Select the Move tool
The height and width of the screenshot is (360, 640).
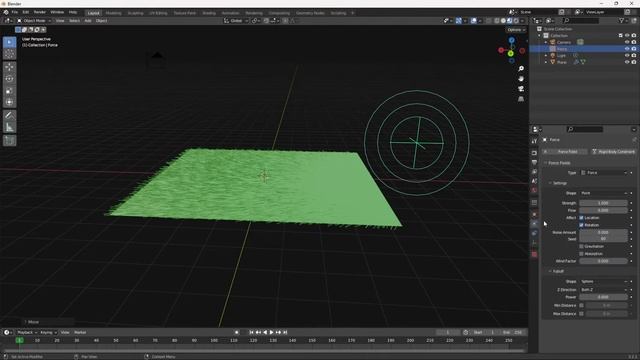[x=9, y=67]
